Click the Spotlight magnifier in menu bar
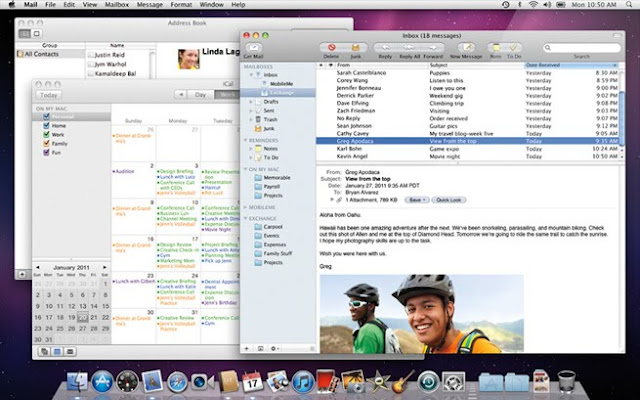Image resolution: width=640 pixels, height=400 pixels. click(629, 4)
